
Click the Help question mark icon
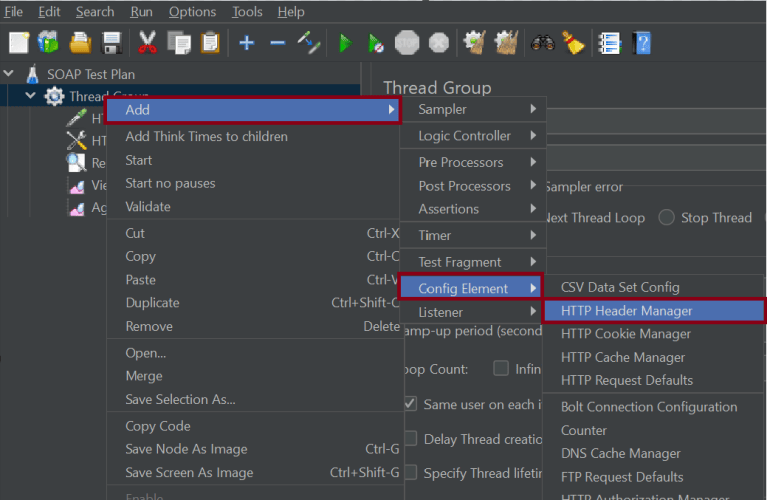tap(641, 43)
